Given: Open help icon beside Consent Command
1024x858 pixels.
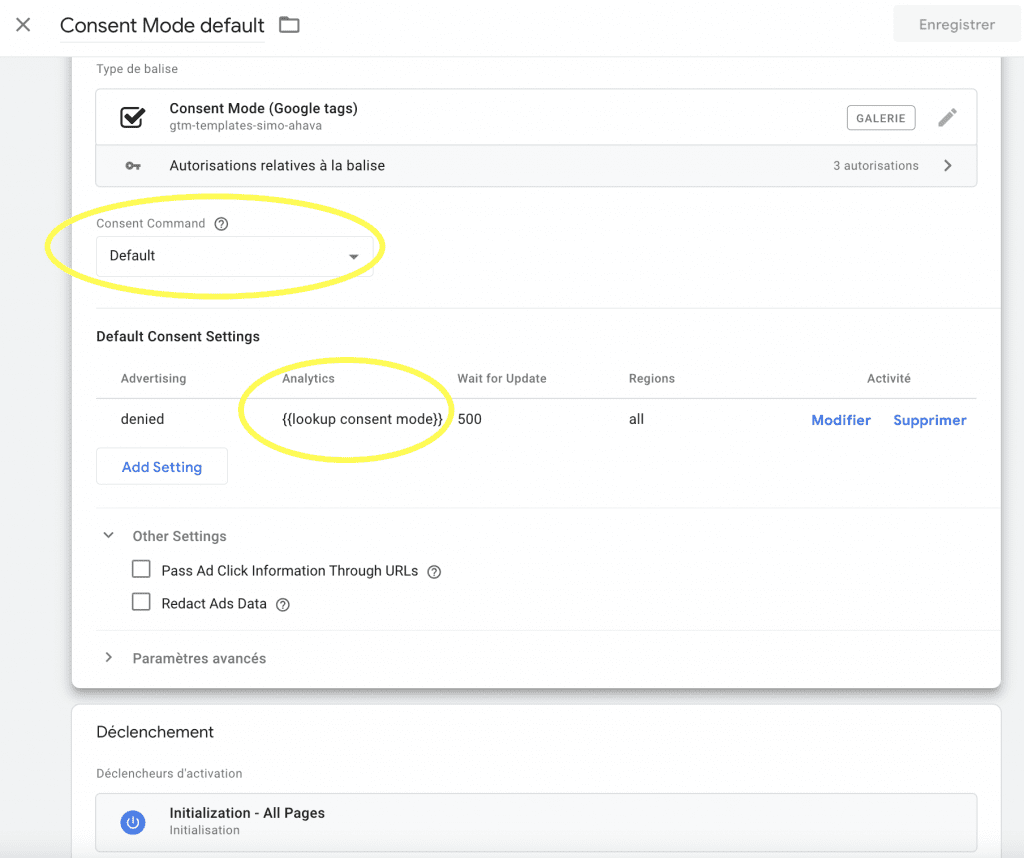Looking at the screenshot, I should coord(222,224).
